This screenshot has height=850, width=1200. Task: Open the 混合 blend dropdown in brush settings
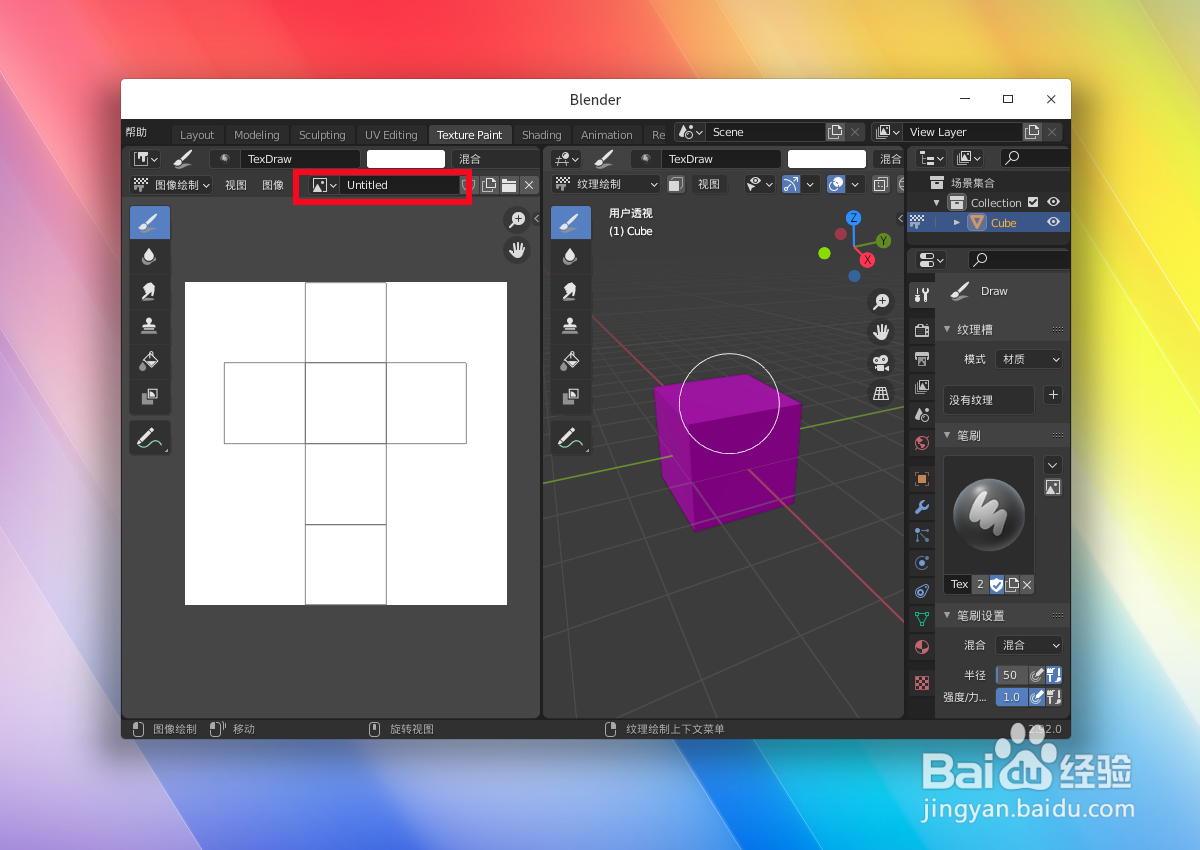pyautogui.click(x=1028, y=645)
